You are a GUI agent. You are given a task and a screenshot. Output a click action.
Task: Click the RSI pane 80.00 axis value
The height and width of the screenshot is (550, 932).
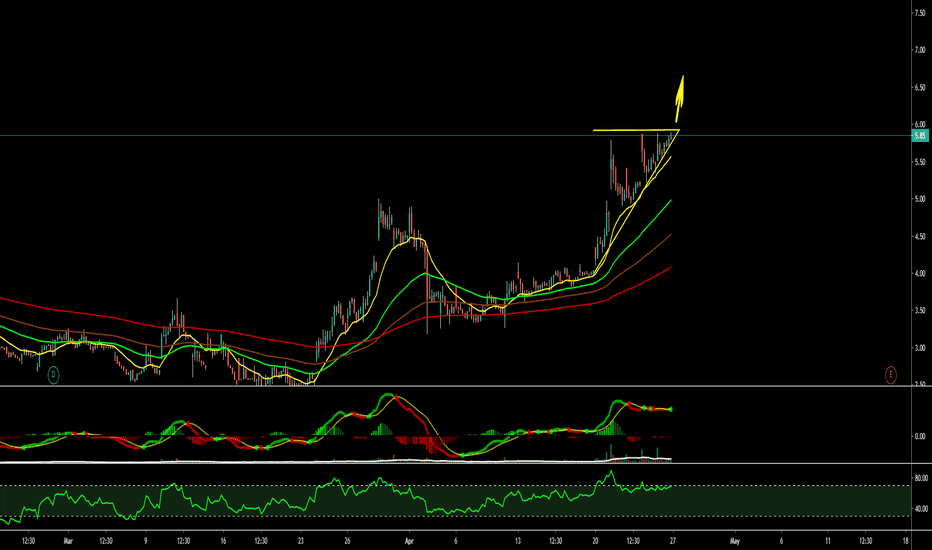[x=921, y=478]
